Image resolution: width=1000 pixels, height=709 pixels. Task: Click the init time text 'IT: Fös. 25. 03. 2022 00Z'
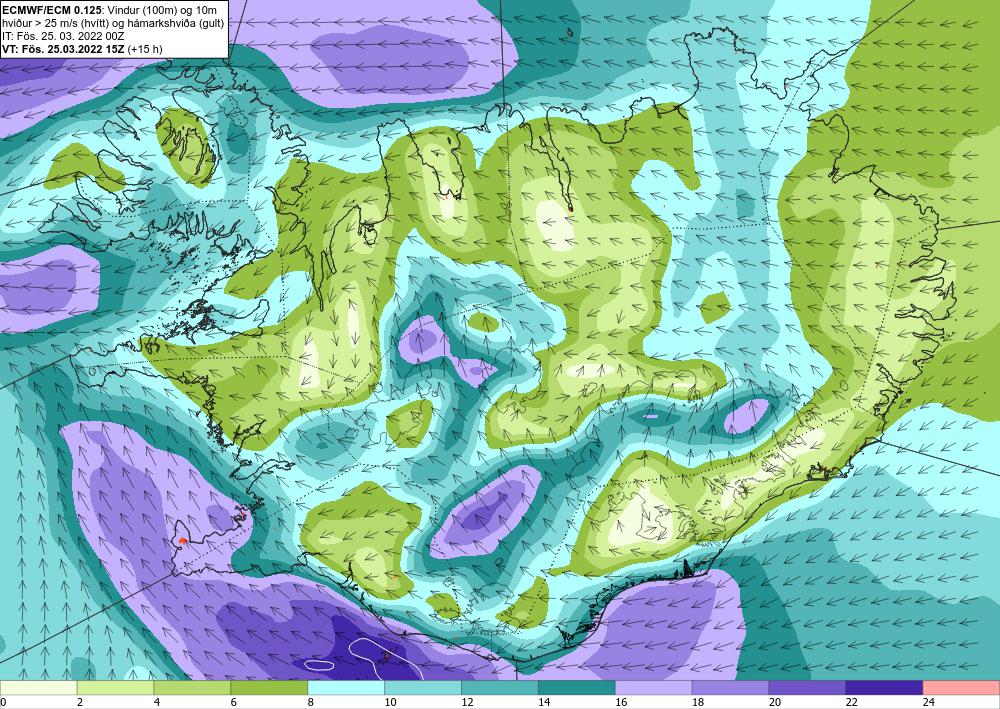[63, 36]
